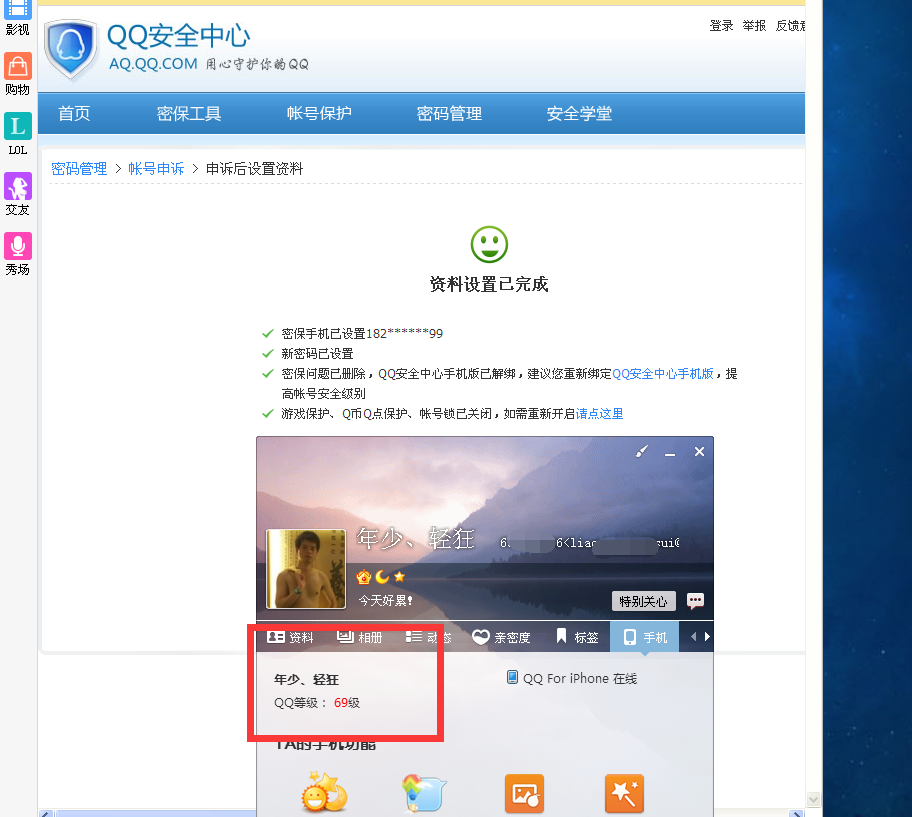
Task: Click the orange picture function icon
Action: (x=525, y=793)
